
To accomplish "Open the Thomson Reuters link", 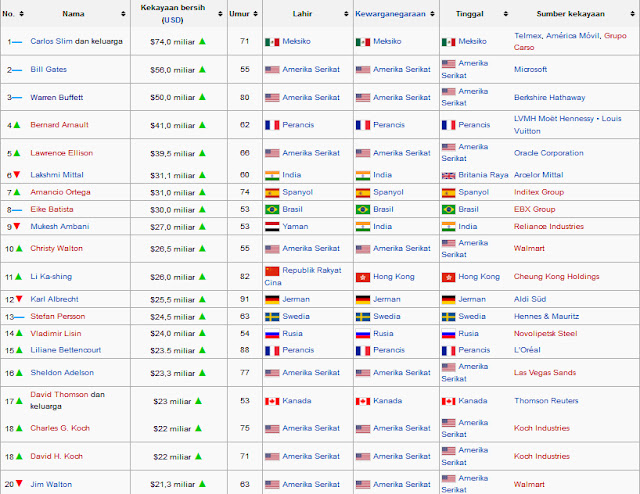I will tap(546, 401).
